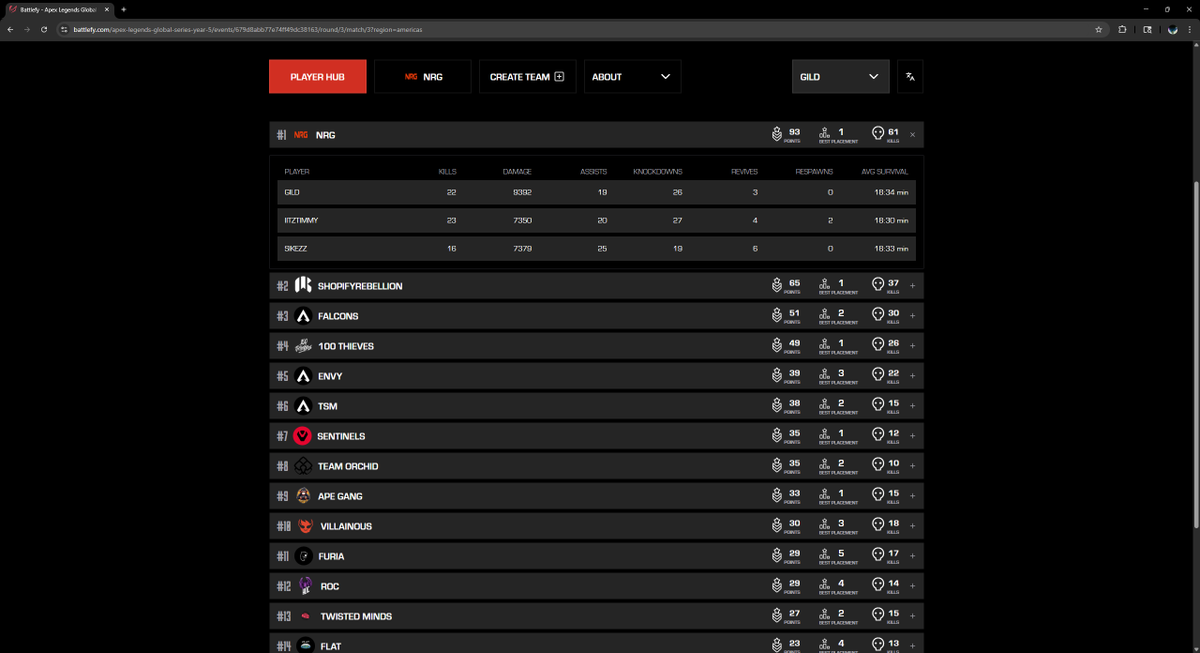The height and width of the screenshot is (653, 1200).
Task: Expand the Sentinels team row
Action: (912, 437)
